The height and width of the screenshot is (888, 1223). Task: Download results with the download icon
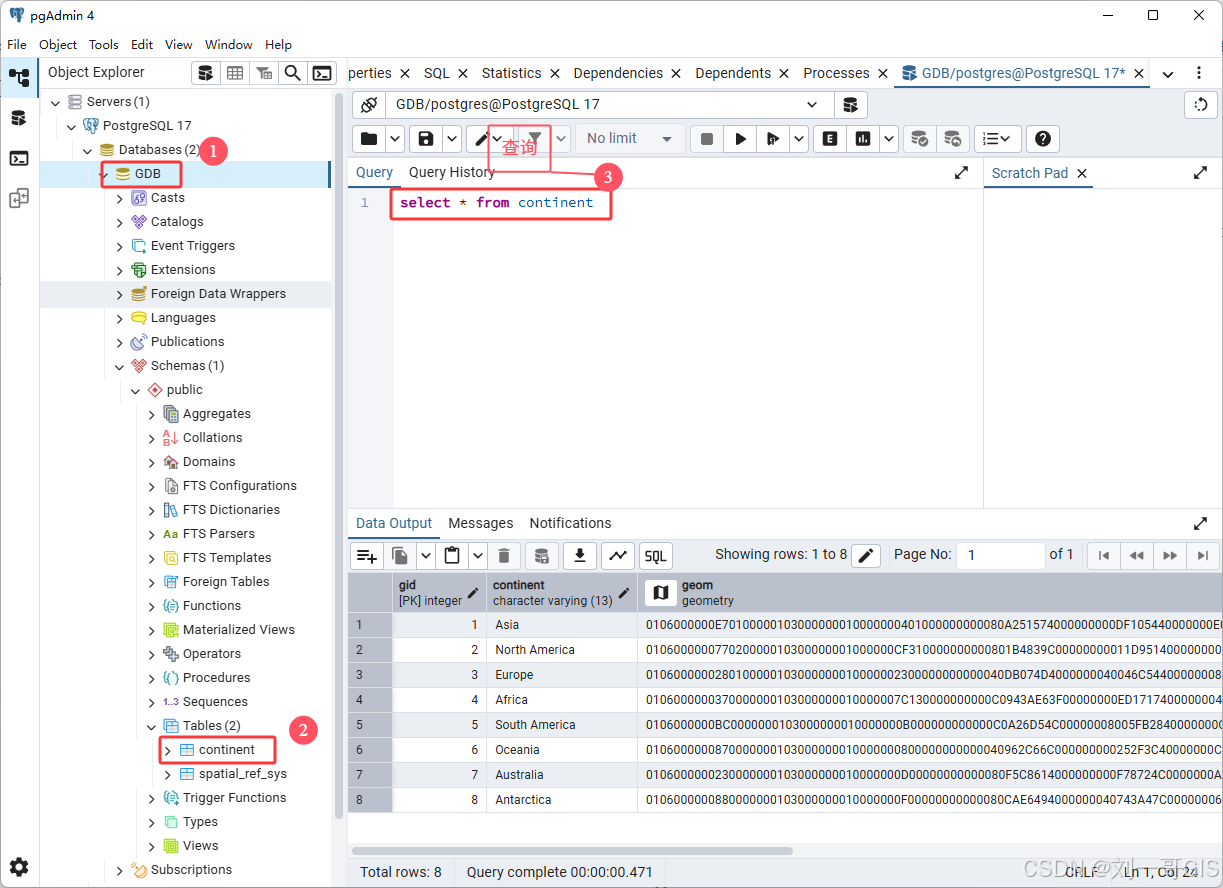[x=580, y=555]
